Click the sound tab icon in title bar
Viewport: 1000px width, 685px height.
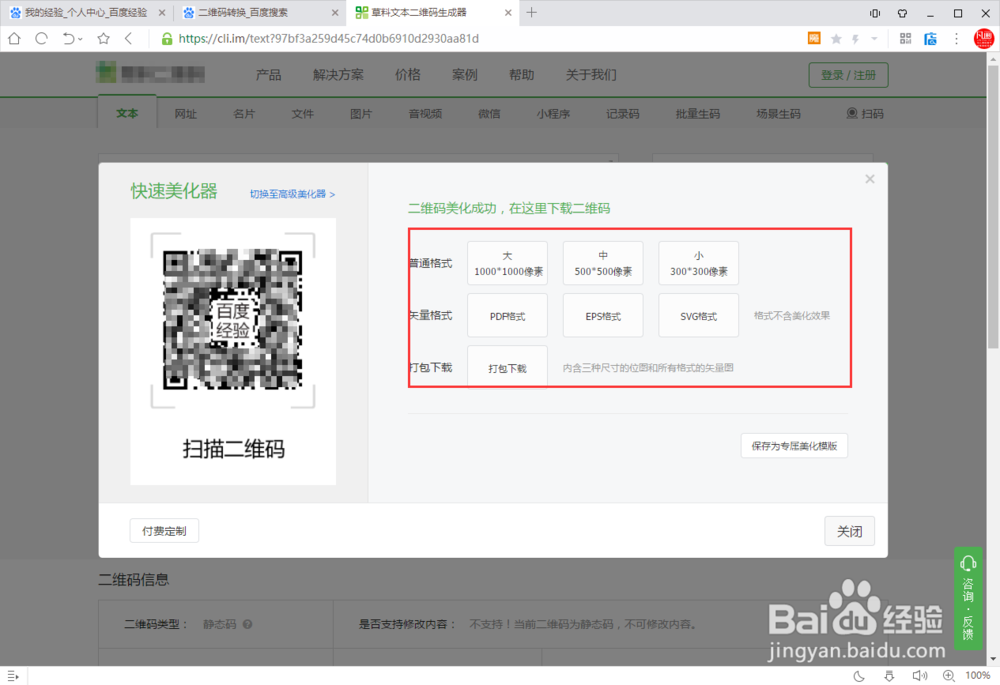[875, 13]
